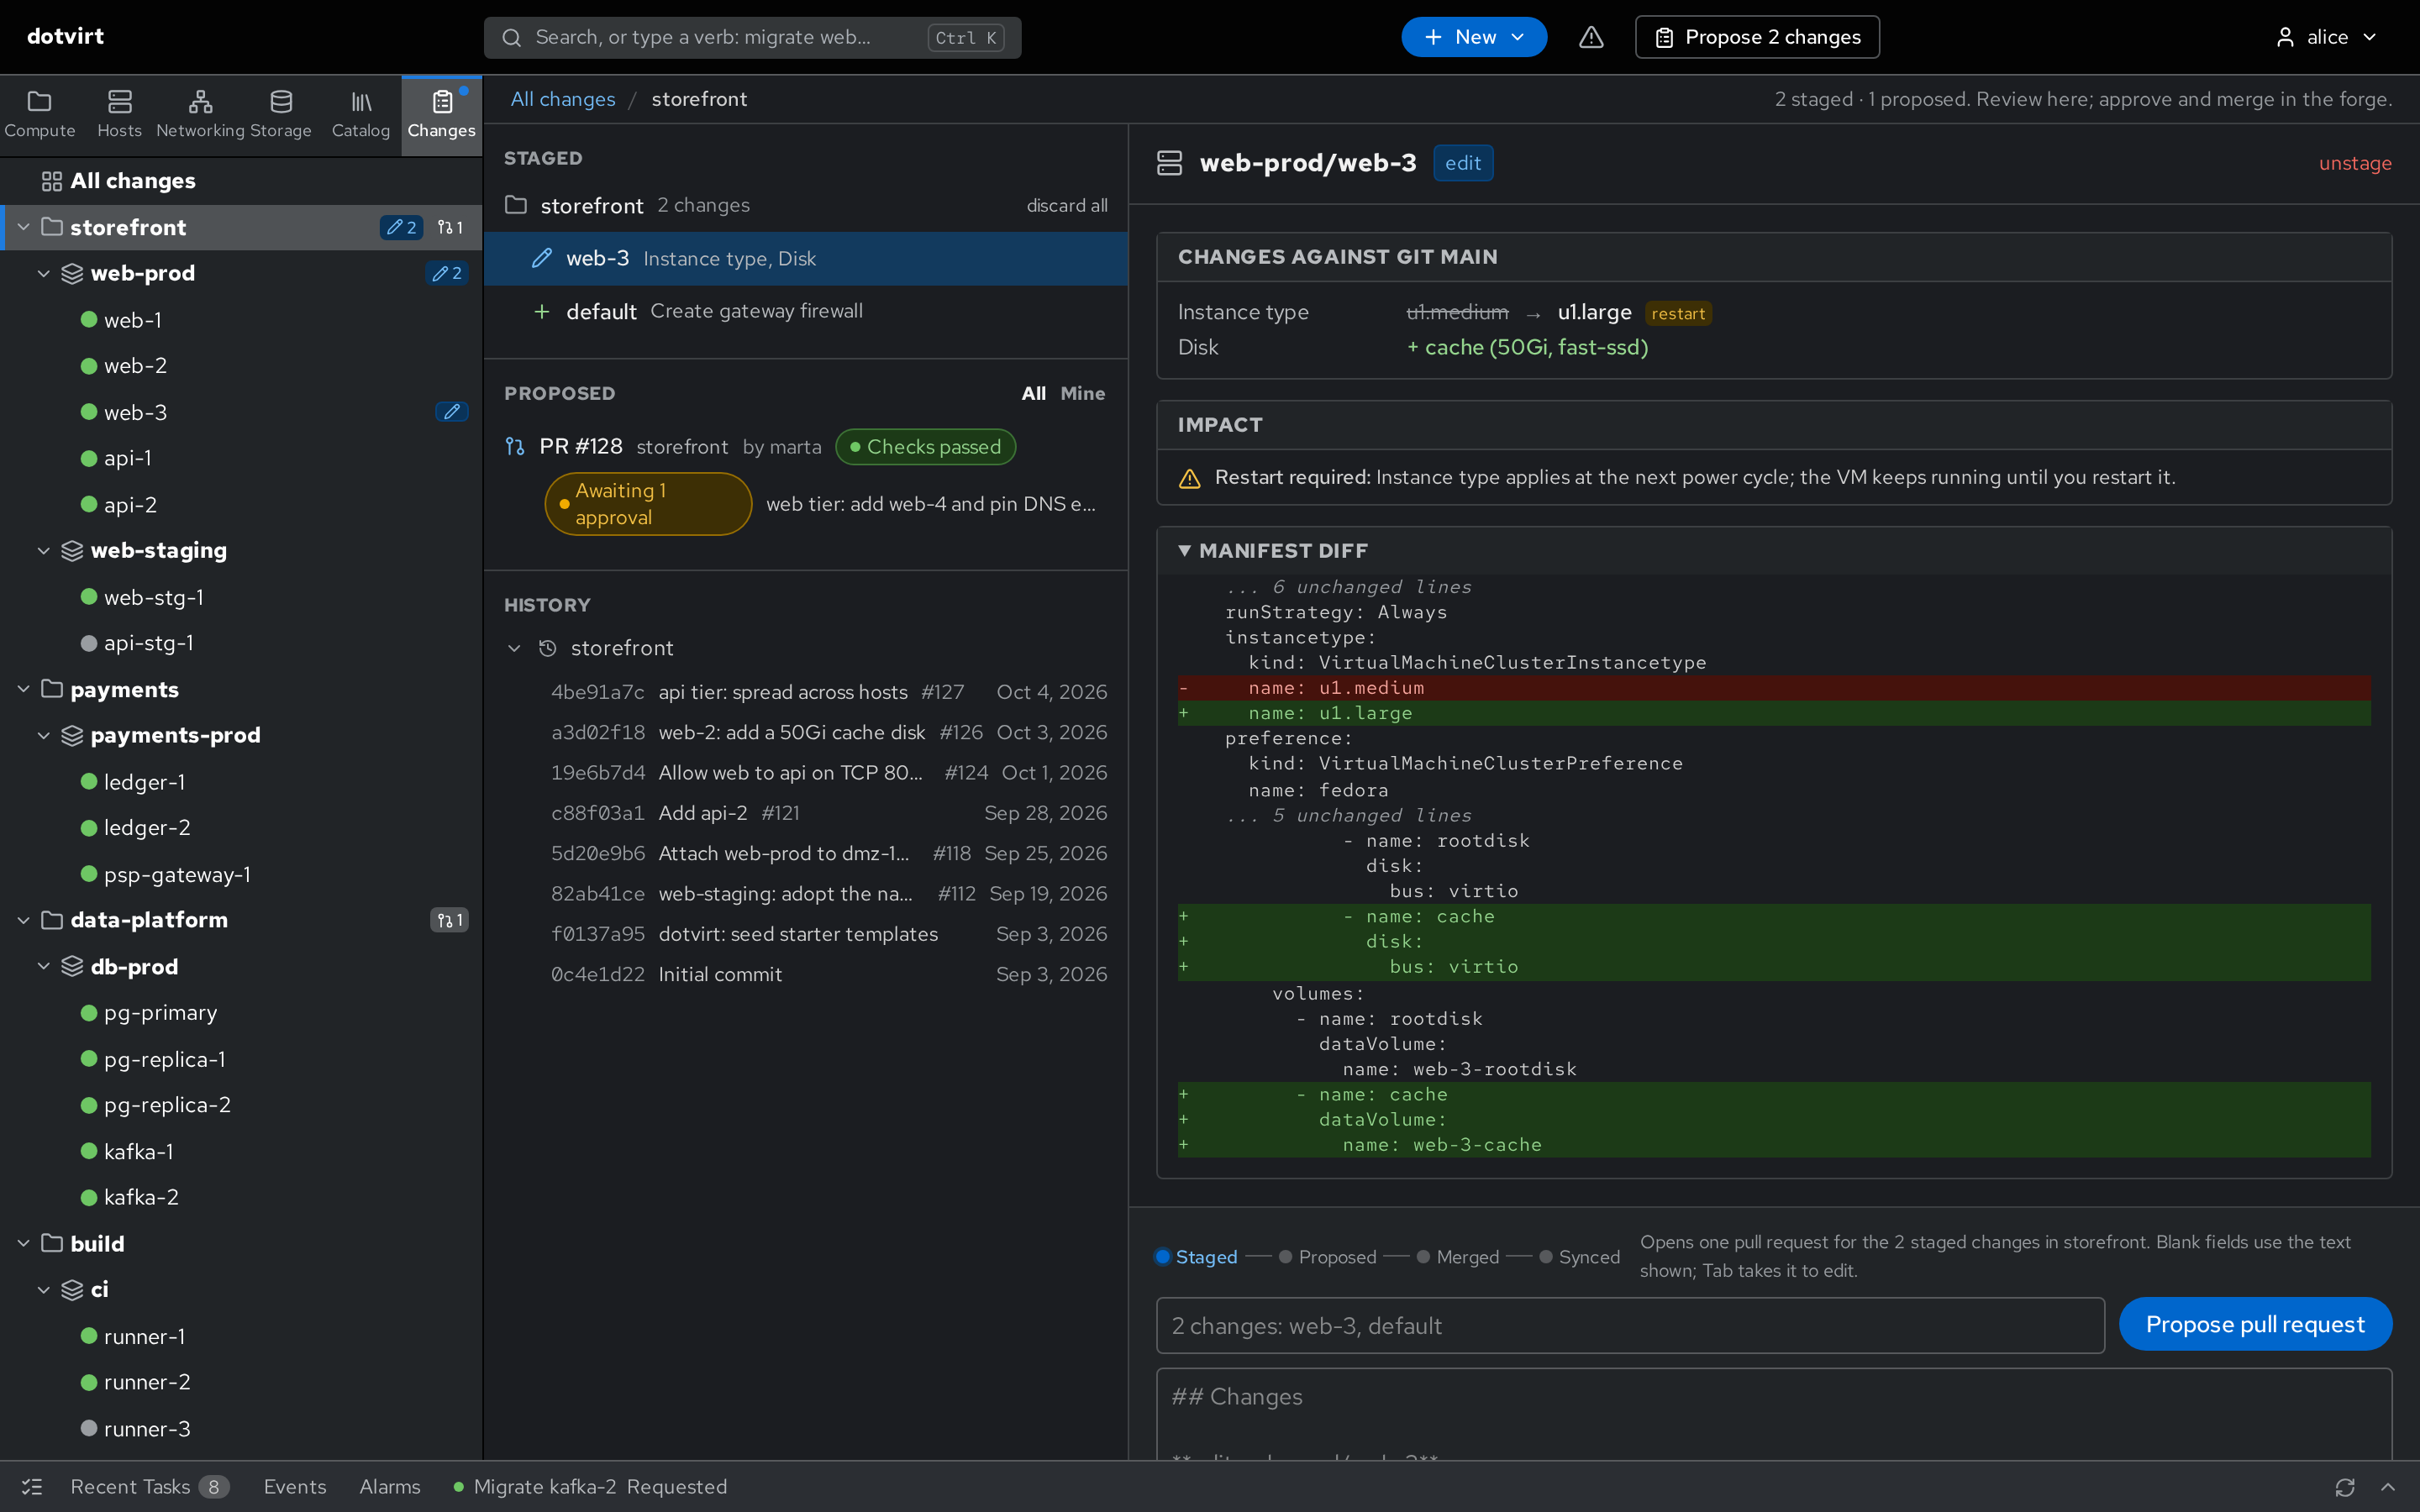The image size is (2420, 1512).
Task: Open Recent Tasks in the status bar
Action: tap(150, 1487)
